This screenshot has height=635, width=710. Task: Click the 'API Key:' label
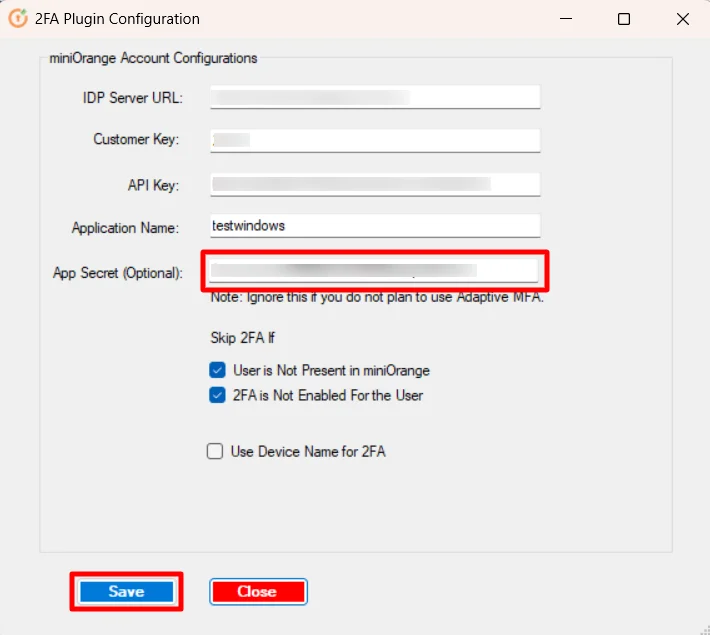tap(153, 185)
